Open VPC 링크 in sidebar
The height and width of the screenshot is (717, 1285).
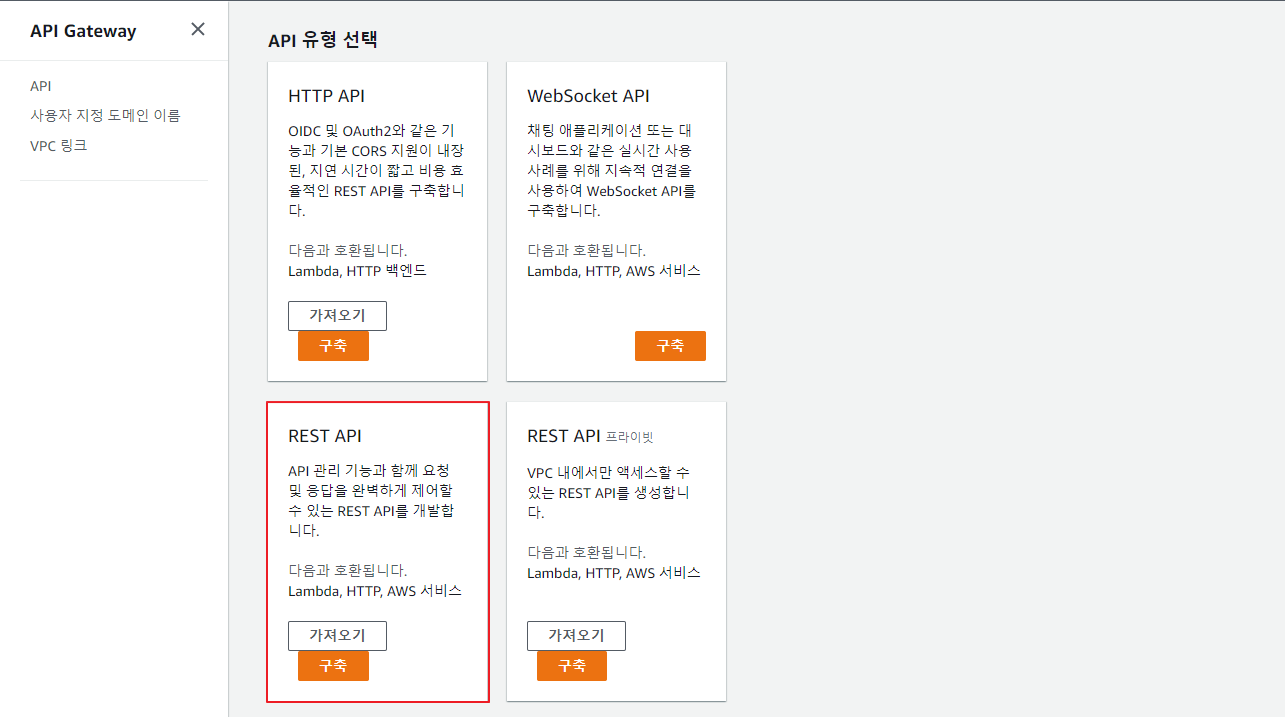59,145
